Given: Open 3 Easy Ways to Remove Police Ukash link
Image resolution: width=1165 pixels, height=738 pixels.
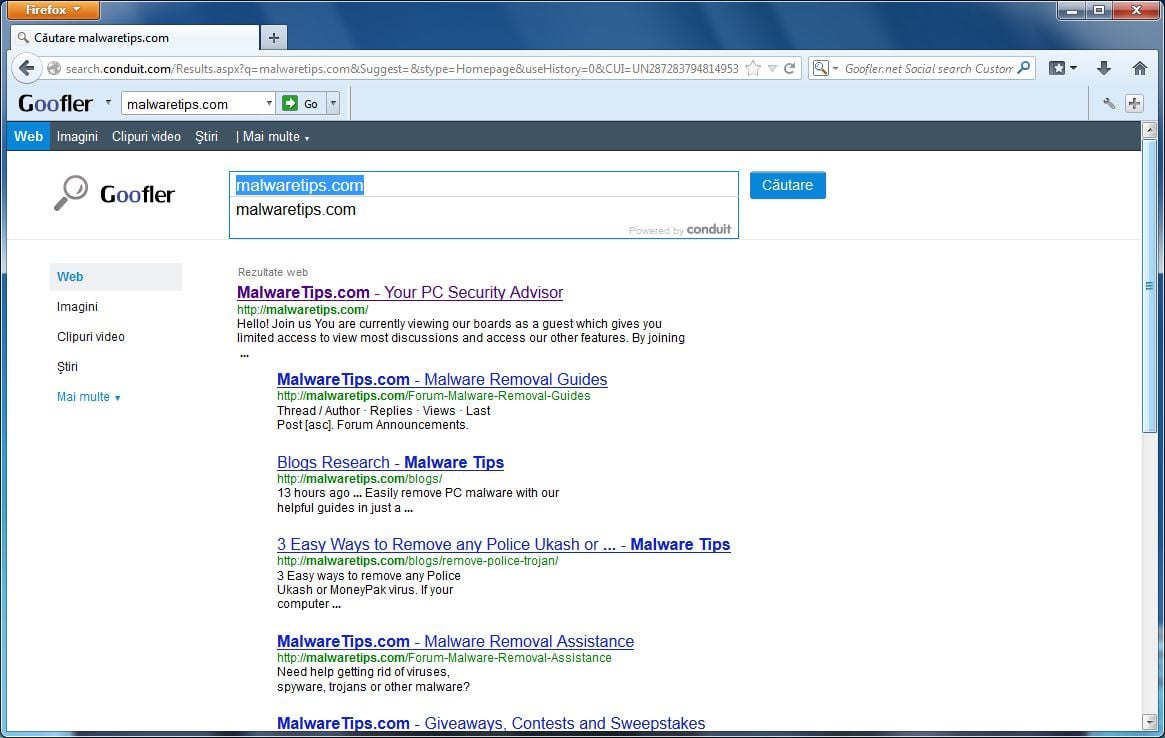Looking at the screenshot, I should 504,544.
